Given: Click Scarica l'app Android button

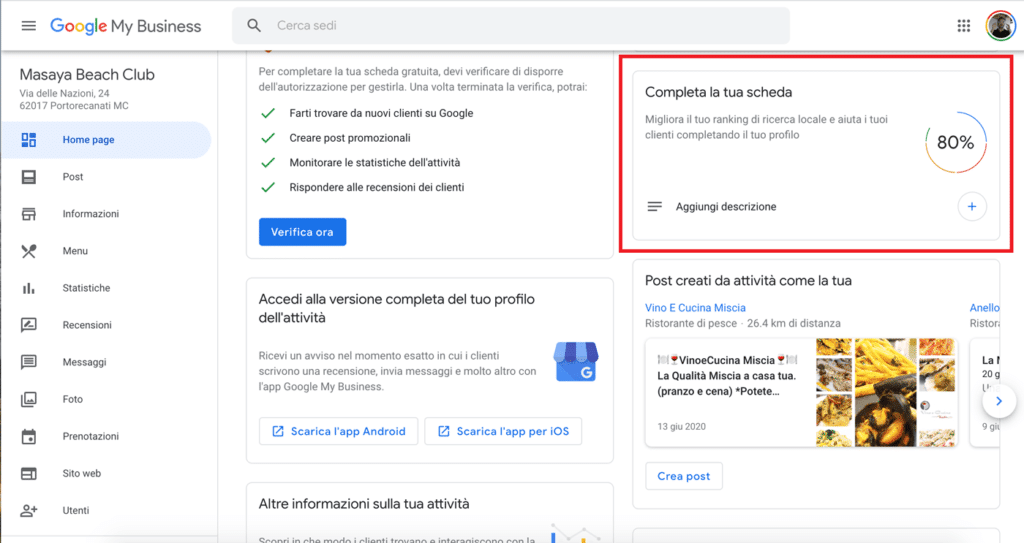Looking at the screenshot, I should 338,431.
